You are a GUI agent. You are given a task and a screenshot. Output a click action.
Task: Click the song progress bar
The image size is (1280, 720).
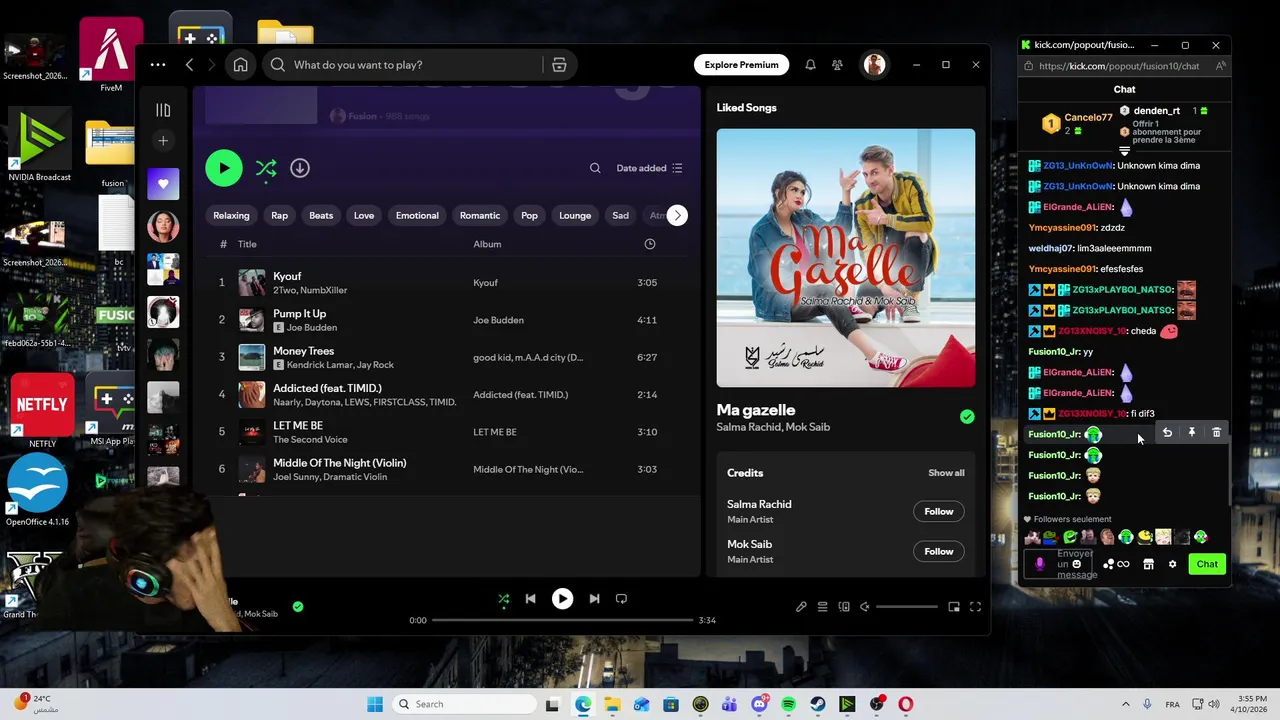click(563, 620)
